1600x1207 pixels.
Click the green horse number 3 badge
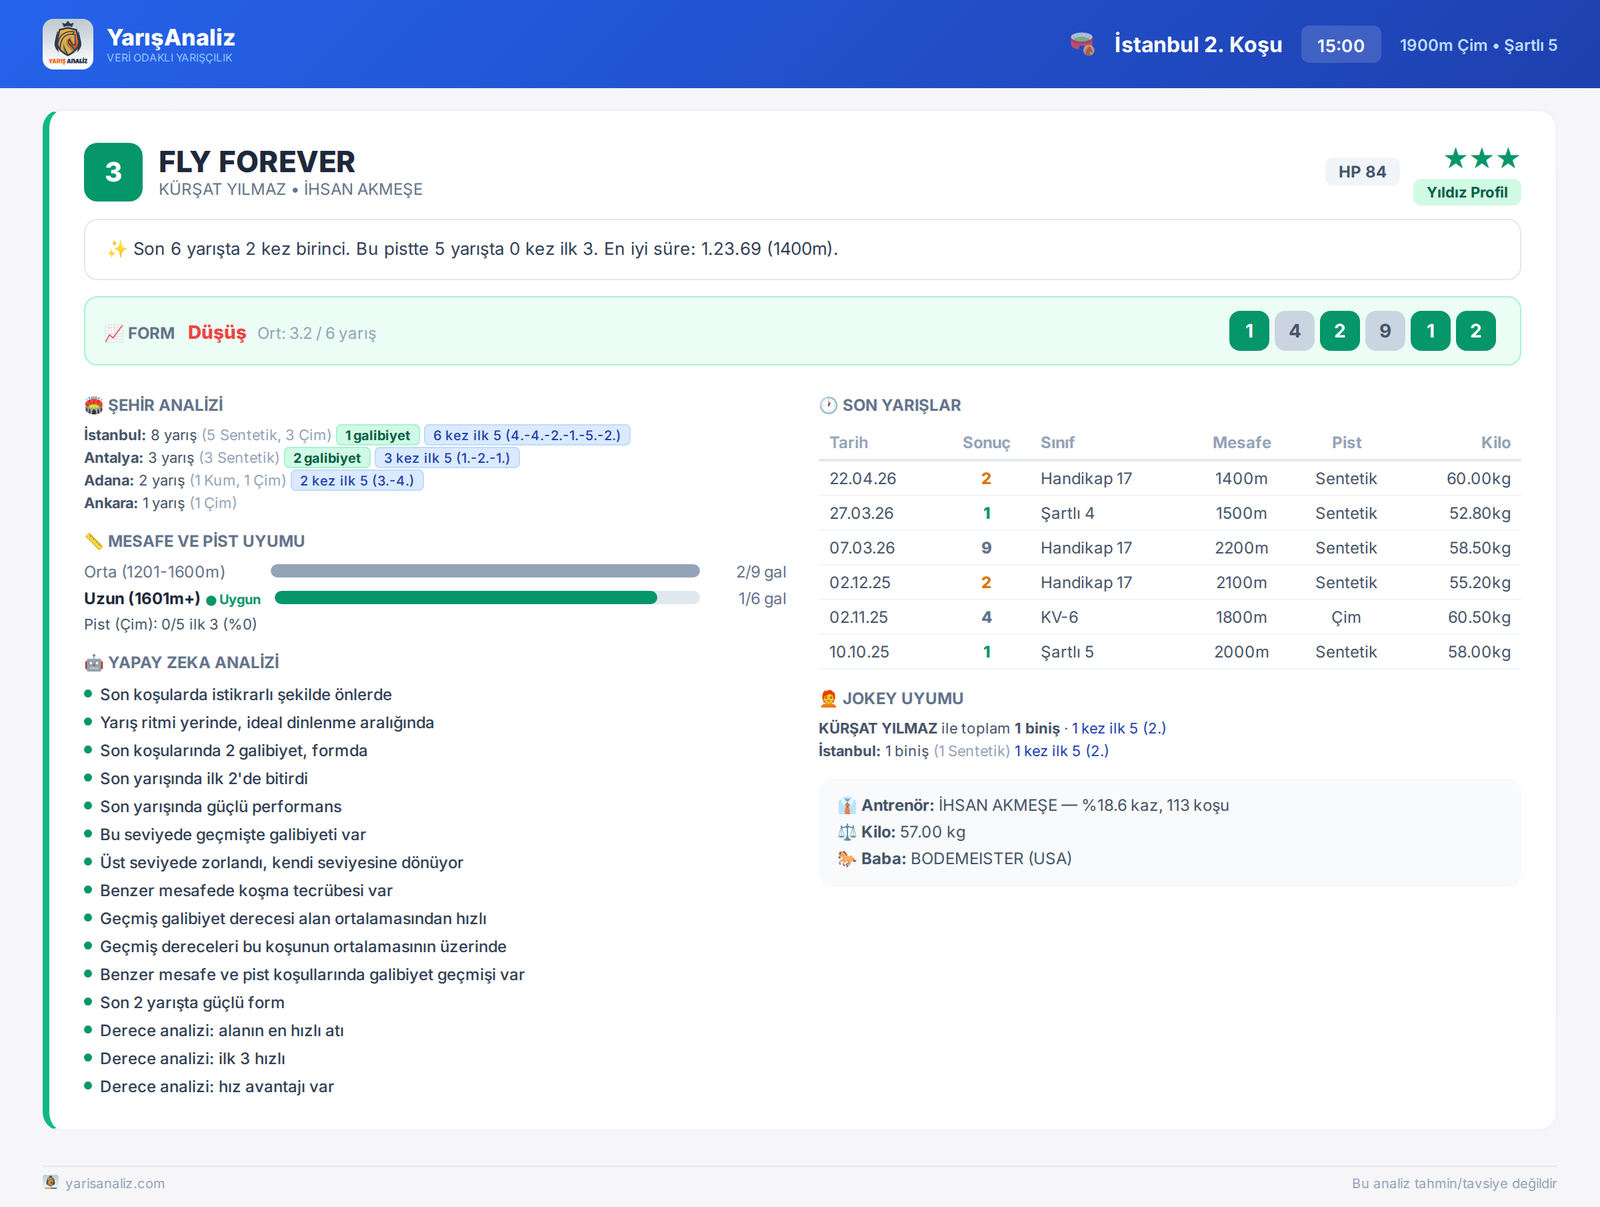click(113, 172)
